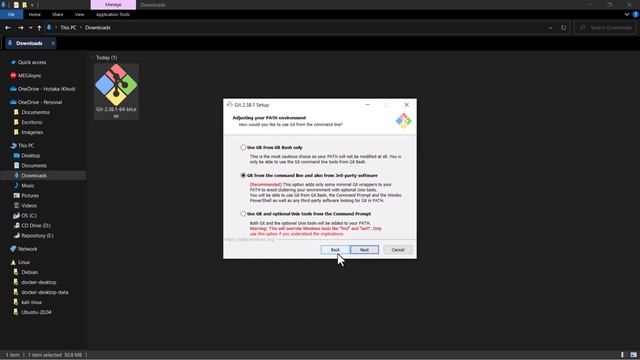Screen dimensions: 640x360
Task: Select the Git-2.38.1-64-bit.exe file thumbnail
Action: pyautogui.click(x=116, y=91)
